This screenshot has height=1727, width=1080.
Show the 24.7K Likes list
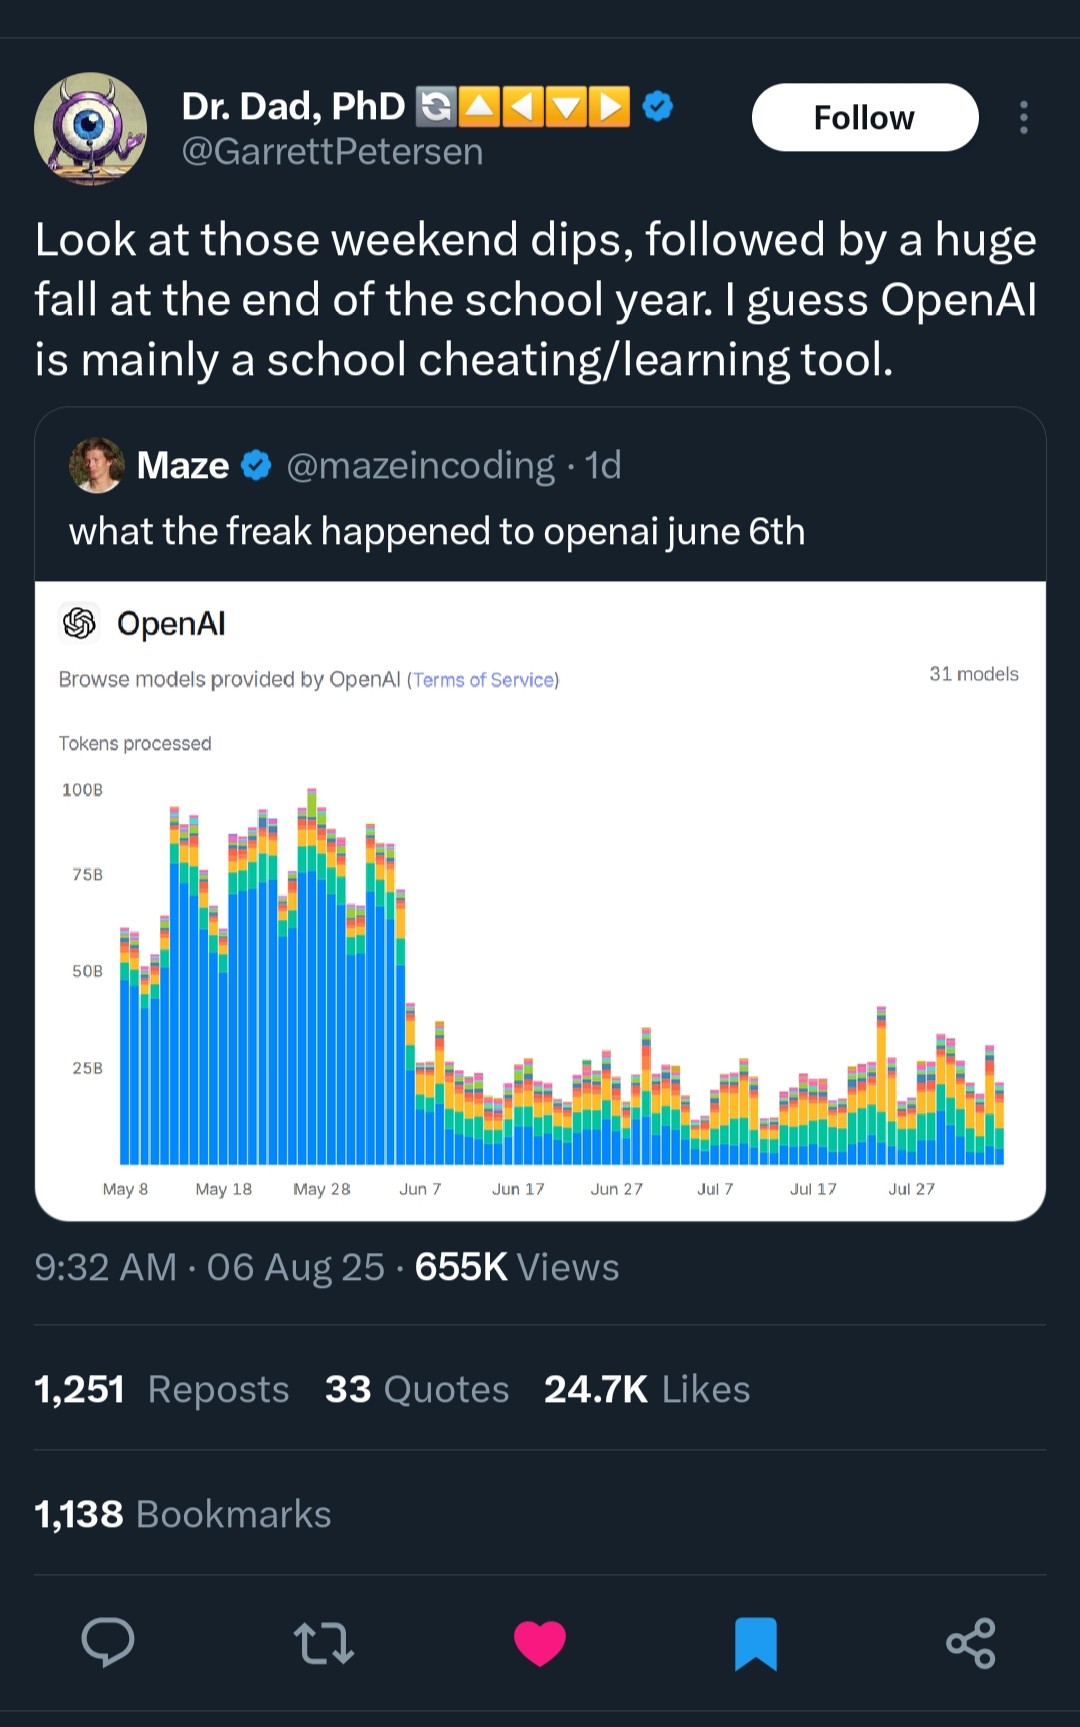[647, 1389]
